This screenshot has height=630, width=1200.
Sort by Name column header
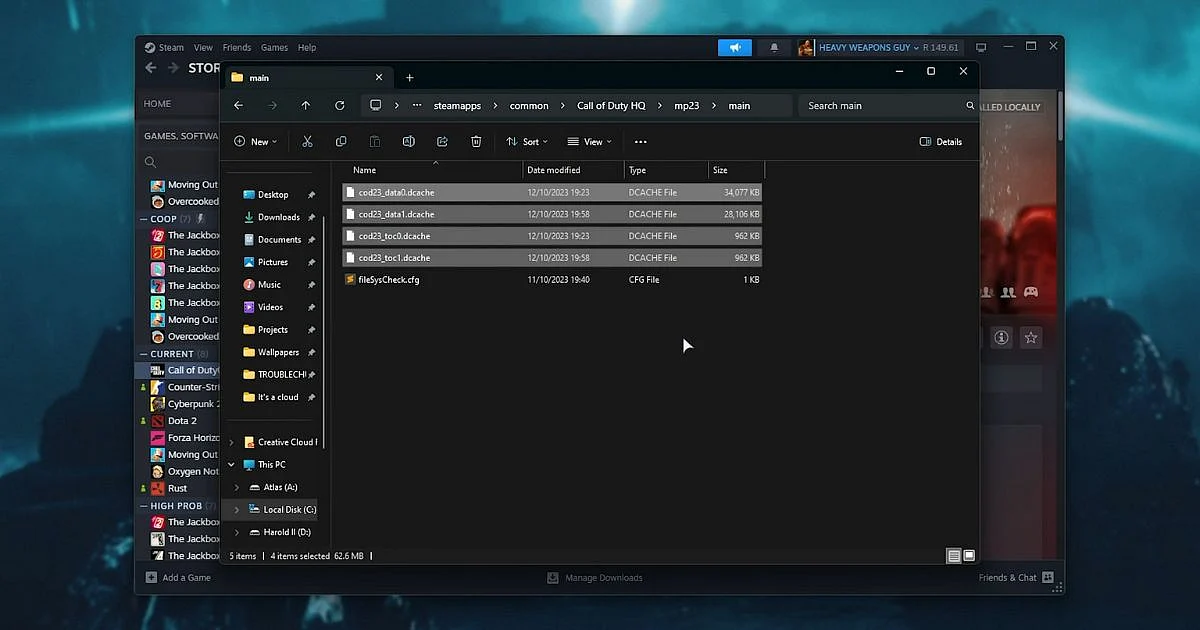pos(433,170)
